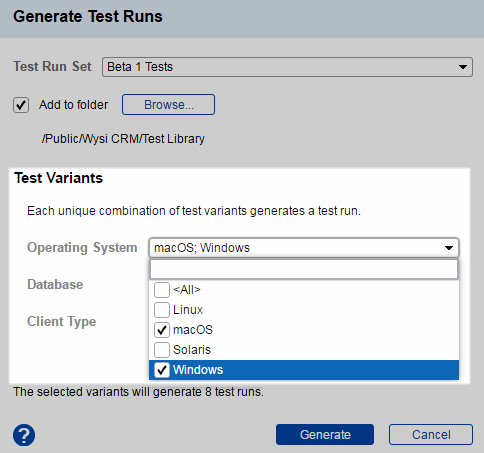The height and width of the screenshot is (453, 484).
Task: Select the Solaris list entry
Action: point(304,350)
